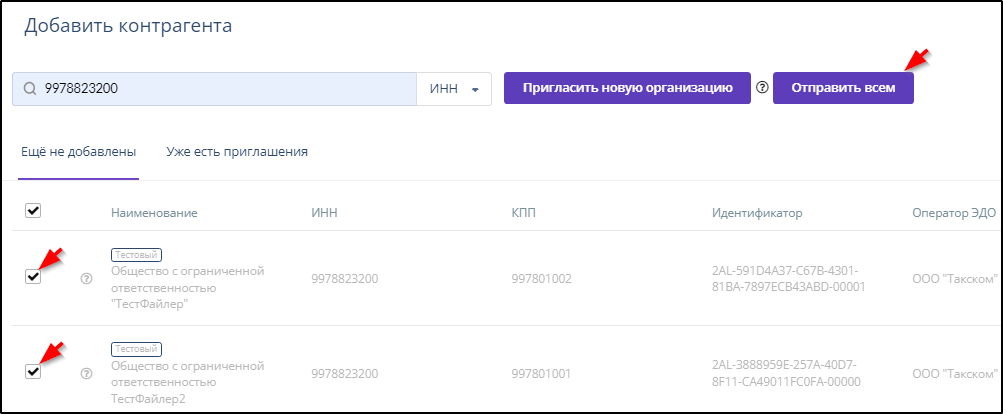The width and height of the screenshot is (1003, 414).
Task: Click the "Наименование" column header
Action: [x=154, y=213]
